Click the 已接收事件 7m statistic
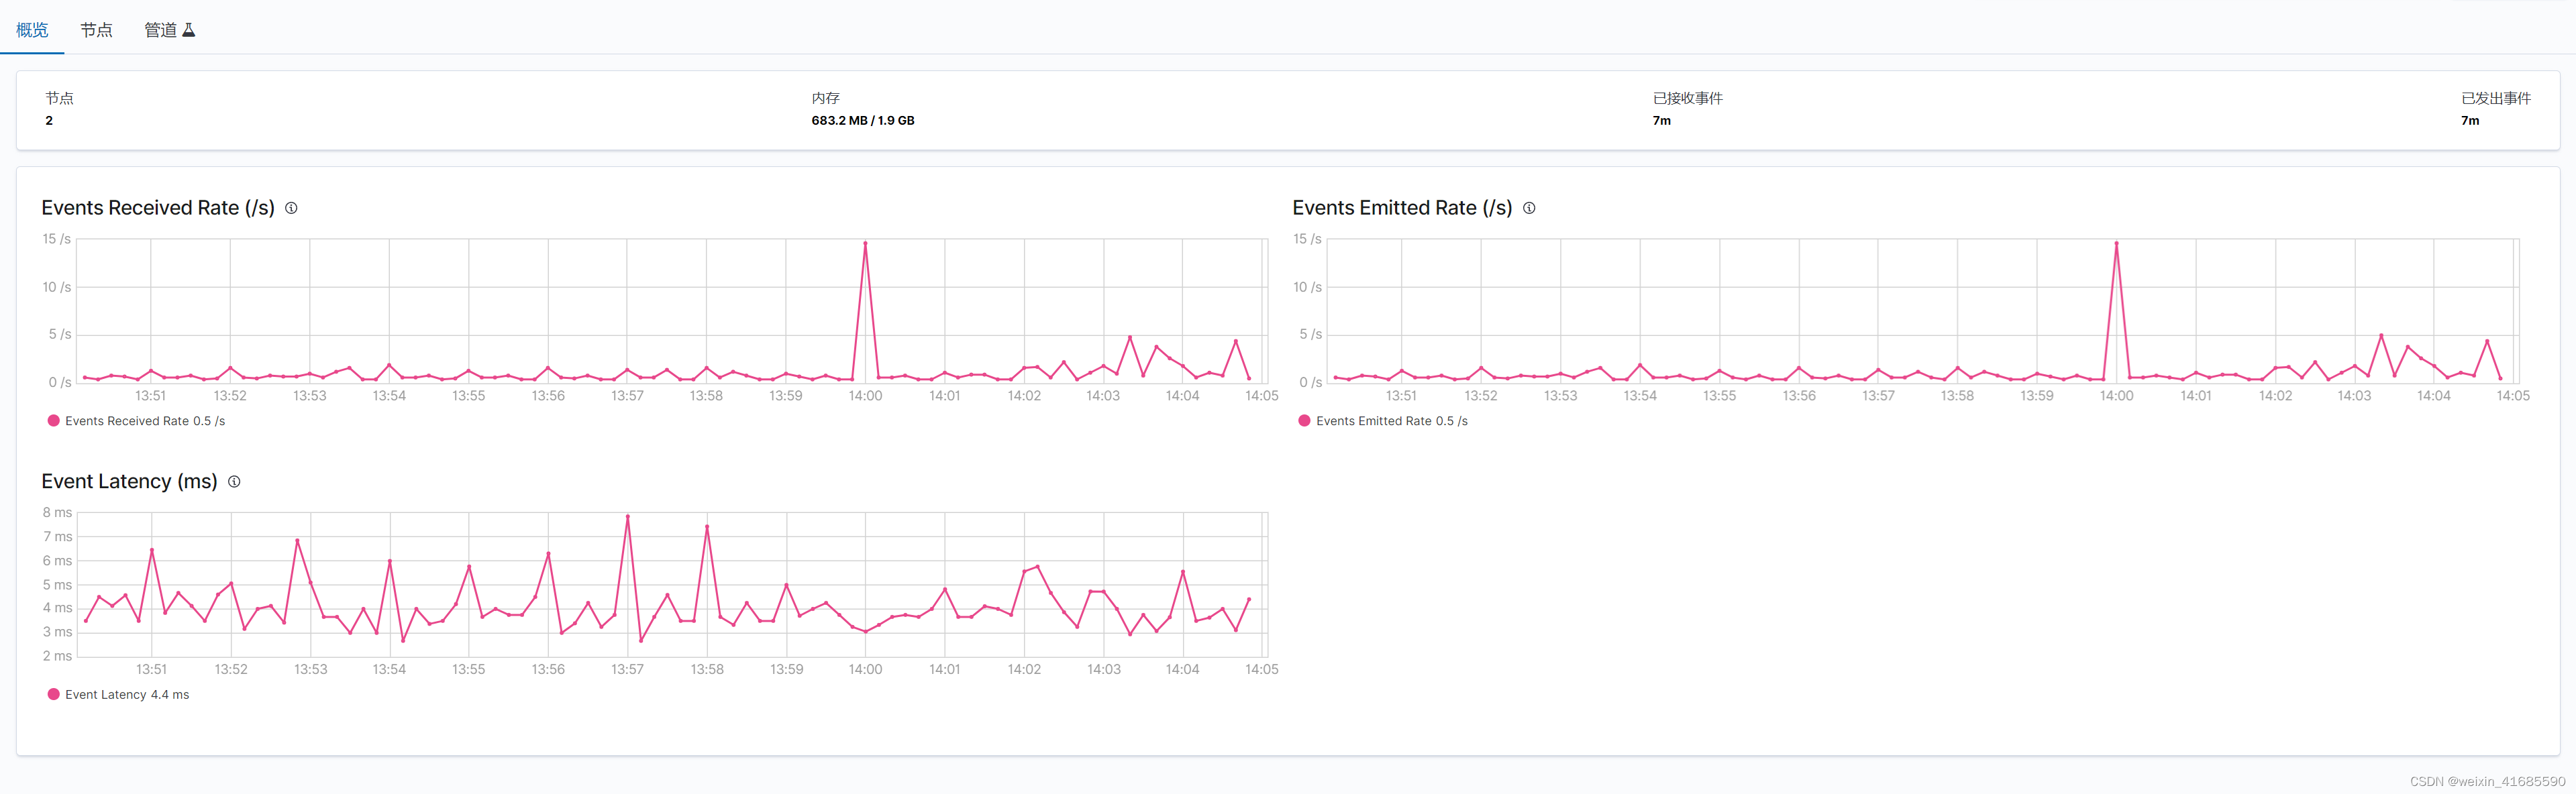2576x794 pixels. pyautogui.click(x=1661, y=120)
